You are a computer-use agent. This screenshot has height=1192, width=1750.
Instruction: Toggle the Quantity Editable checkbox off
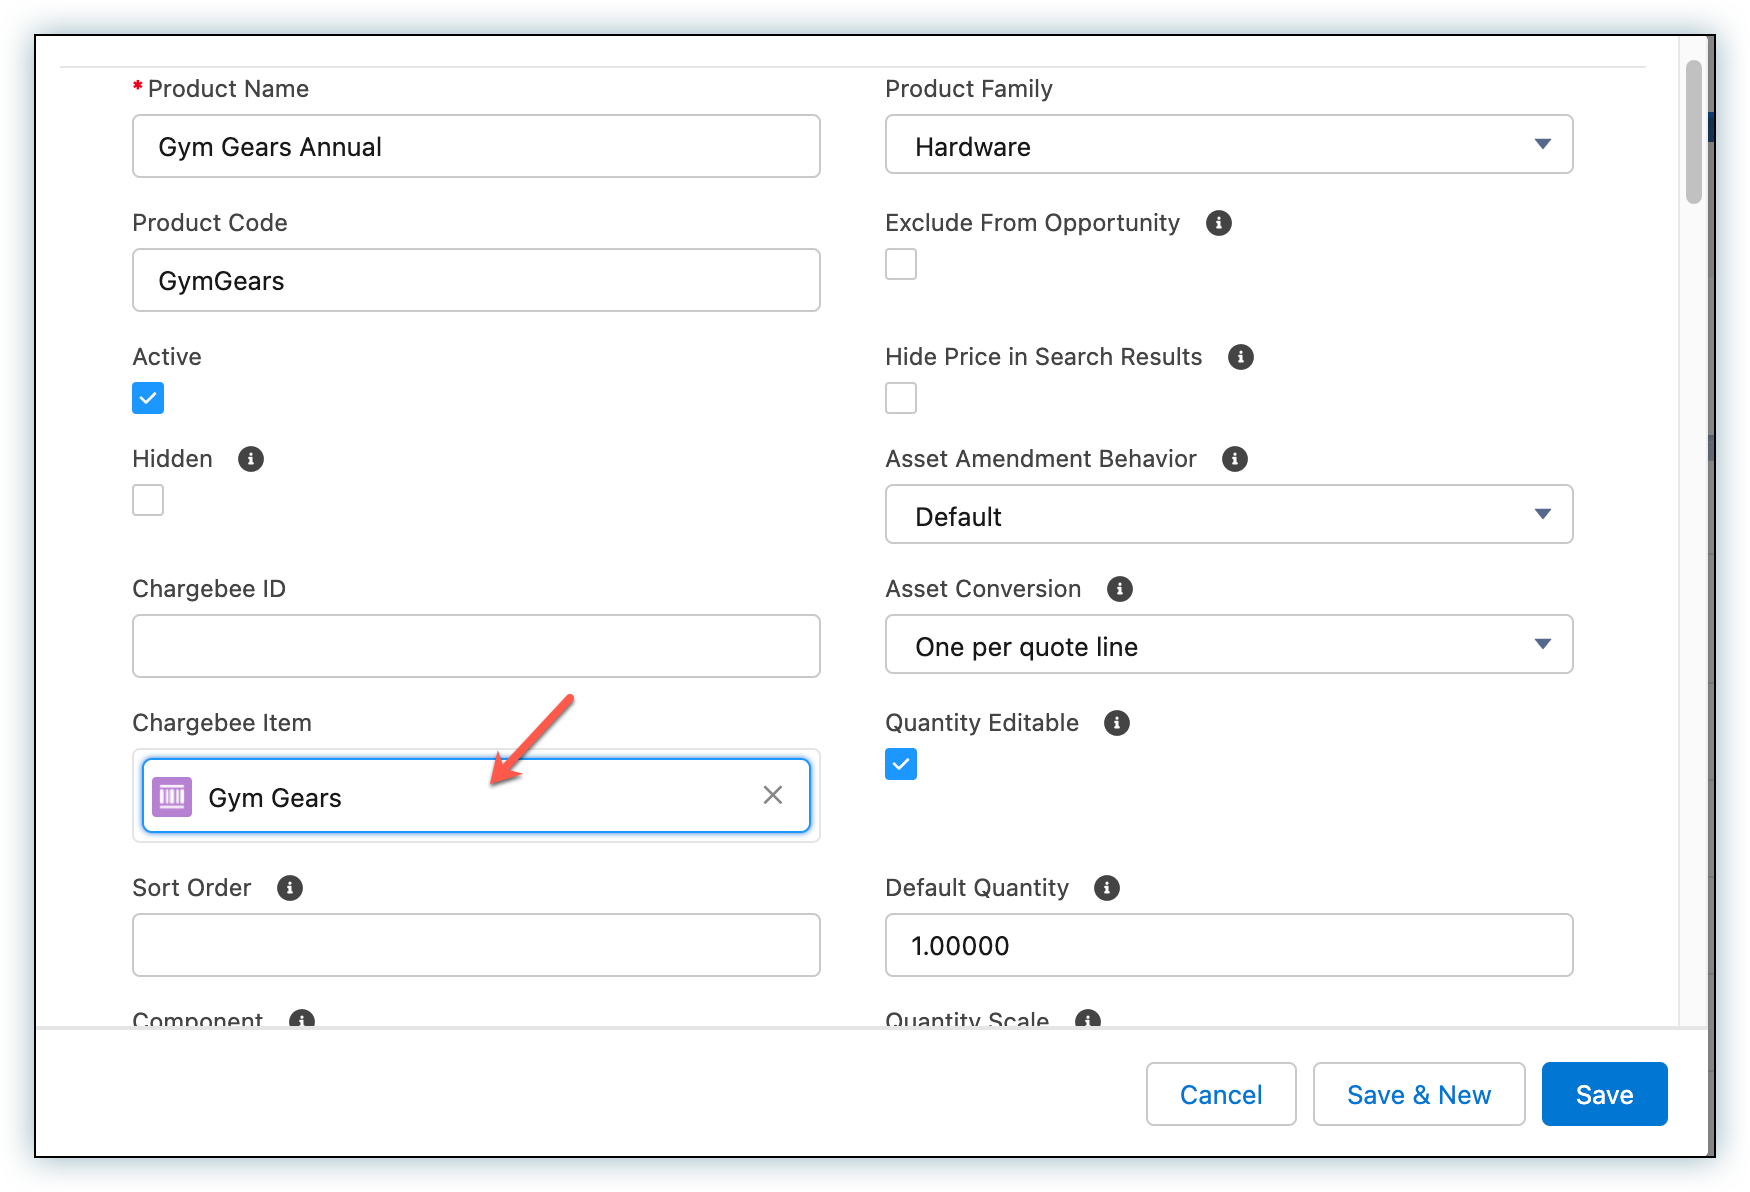click(901, 764)
